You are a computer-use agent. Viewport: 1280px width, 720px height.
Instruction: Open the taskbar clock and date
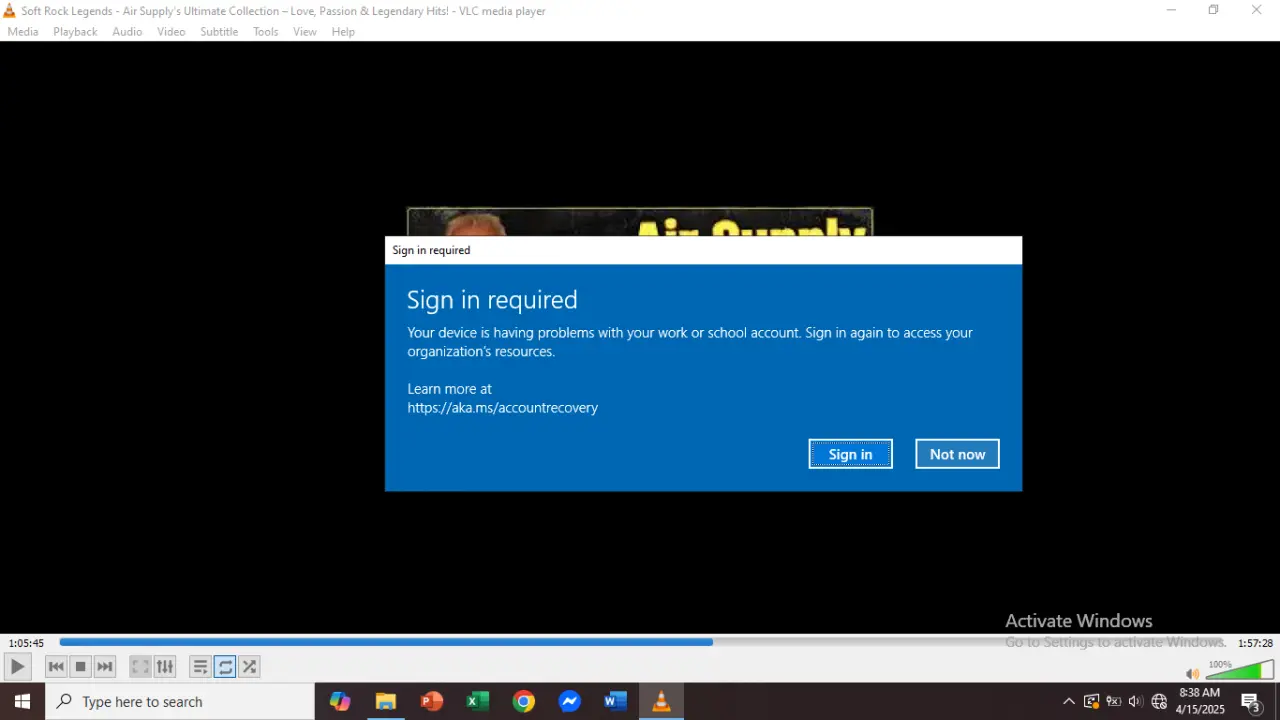coord(1200,701)
